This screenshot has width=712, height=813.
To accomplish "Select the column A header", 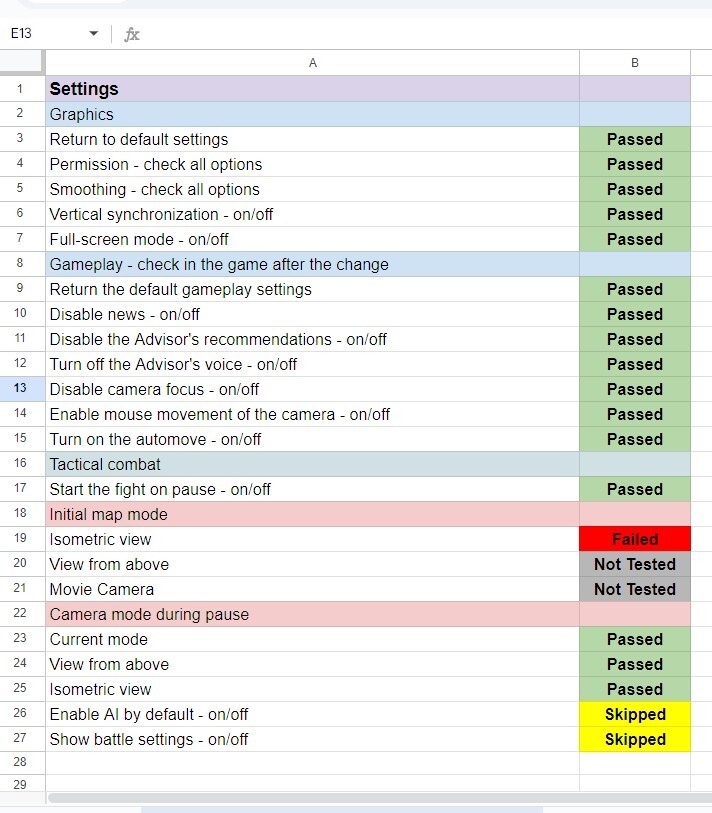I will 312,63.
